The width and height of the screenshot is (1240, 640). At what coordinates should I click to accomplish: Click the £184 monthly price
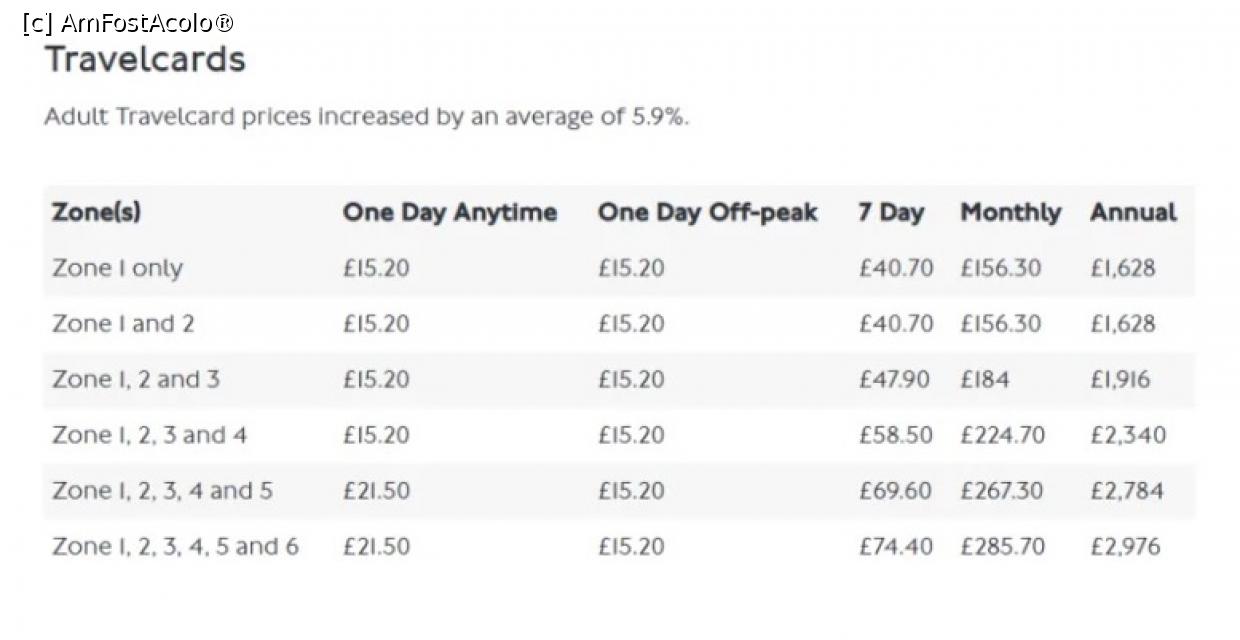(985, 380)
